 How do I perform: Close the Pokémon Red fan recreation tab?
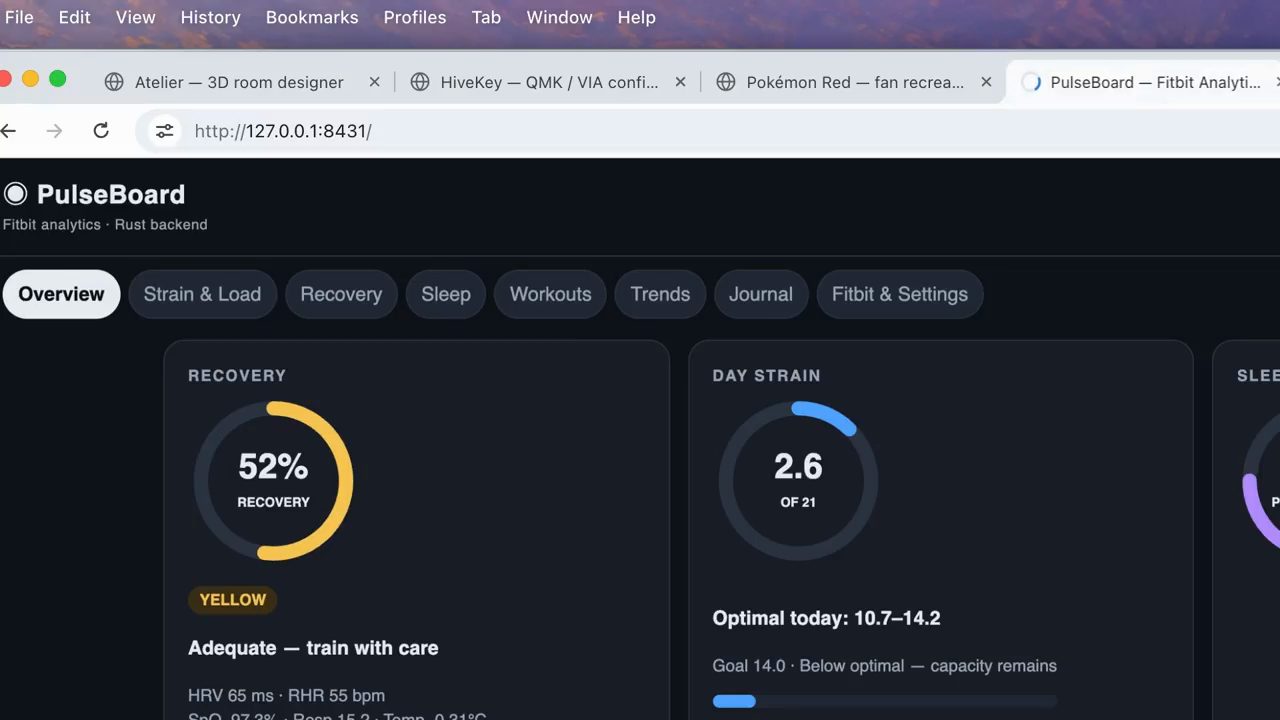[x=986, y=82]
